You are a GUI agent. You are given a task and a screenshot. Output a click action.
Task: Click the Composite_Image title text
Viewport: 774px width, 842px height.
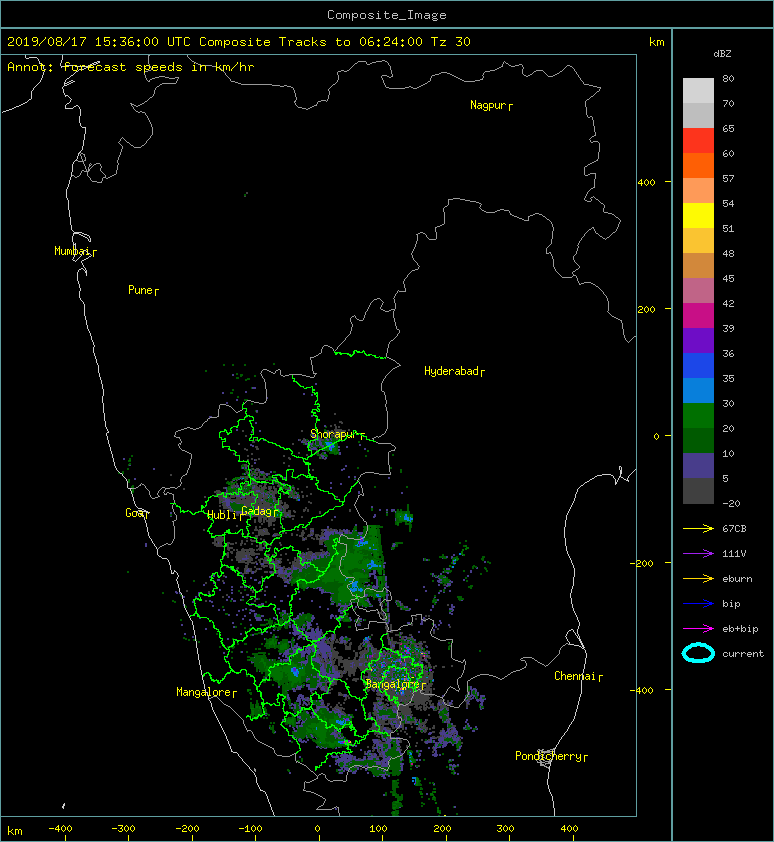(387, 15)
